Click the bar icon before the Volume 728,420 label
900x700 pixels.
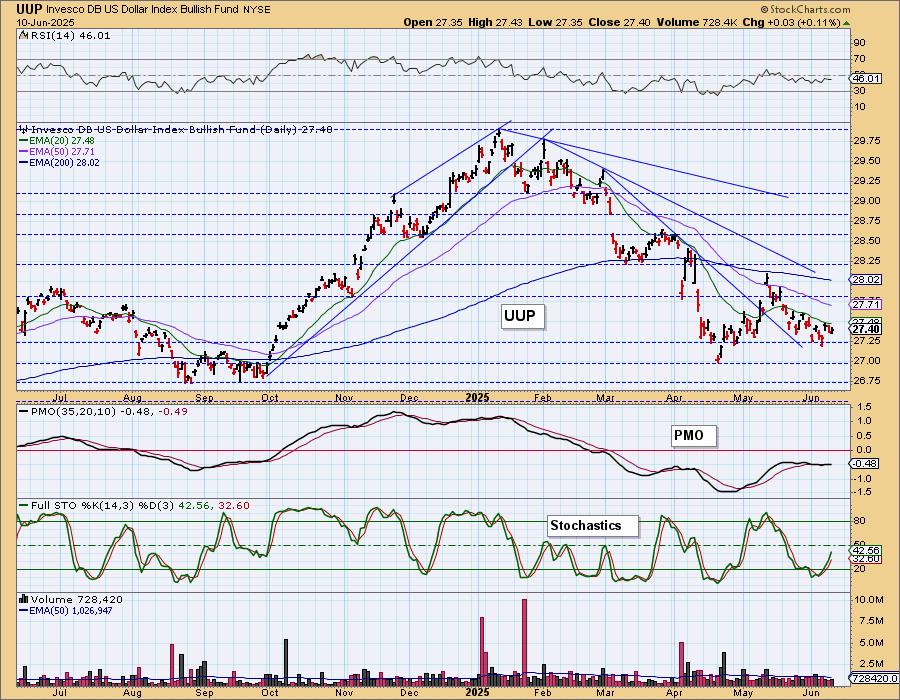click(x=24, y=600)
